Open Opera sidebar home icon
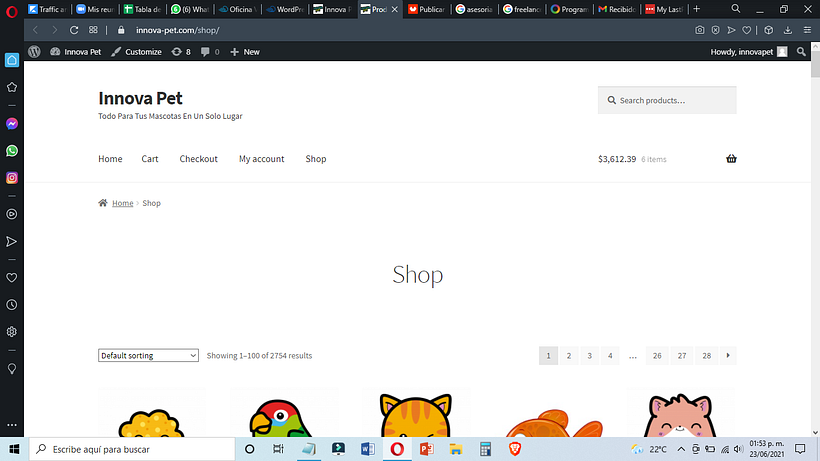 point(12,60)
